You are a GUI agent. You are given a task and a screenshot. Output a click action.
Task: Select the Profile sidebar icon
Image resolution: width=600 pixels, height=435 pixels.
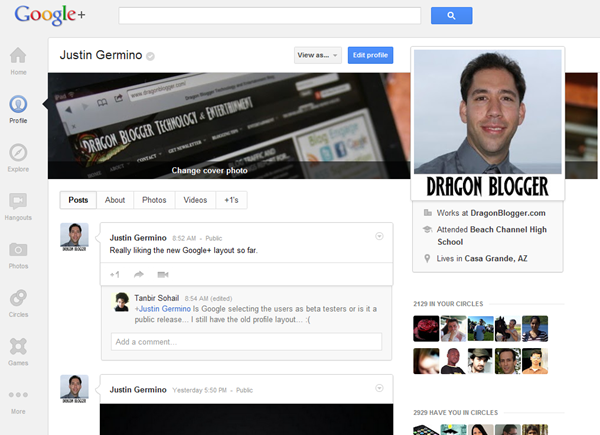tap(18, 104)
